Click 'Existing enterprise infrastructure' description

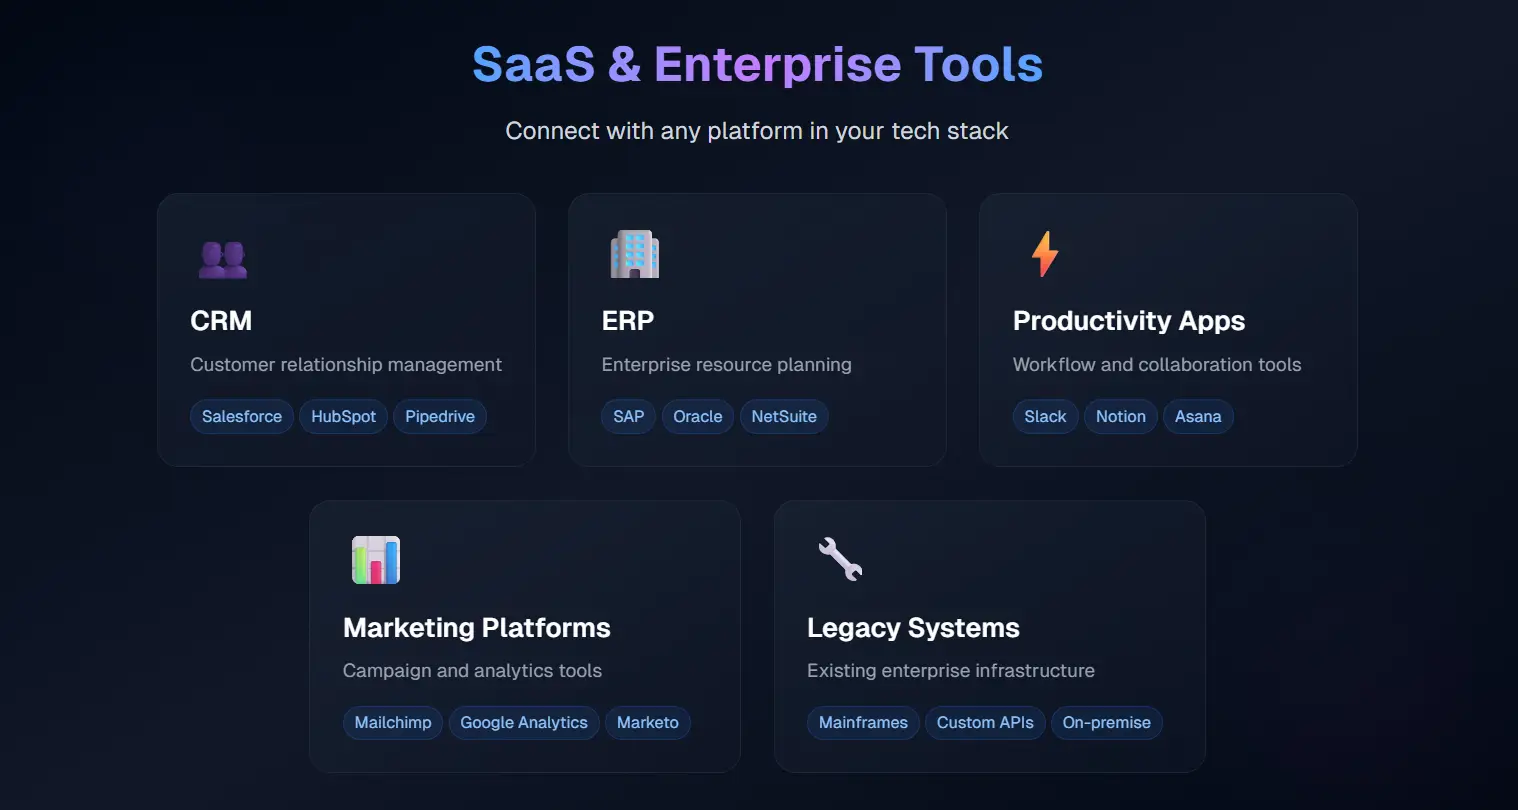point(951,671)
